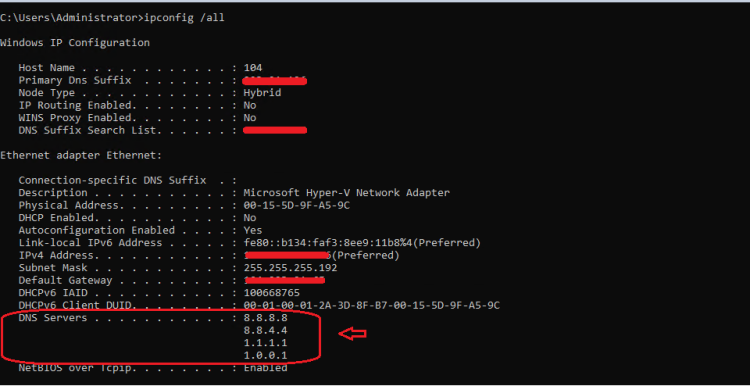Screen dimensions: 750x386
Task: Click the redacted Primary Dns Suffix value
Action: (x=275, y=81)
